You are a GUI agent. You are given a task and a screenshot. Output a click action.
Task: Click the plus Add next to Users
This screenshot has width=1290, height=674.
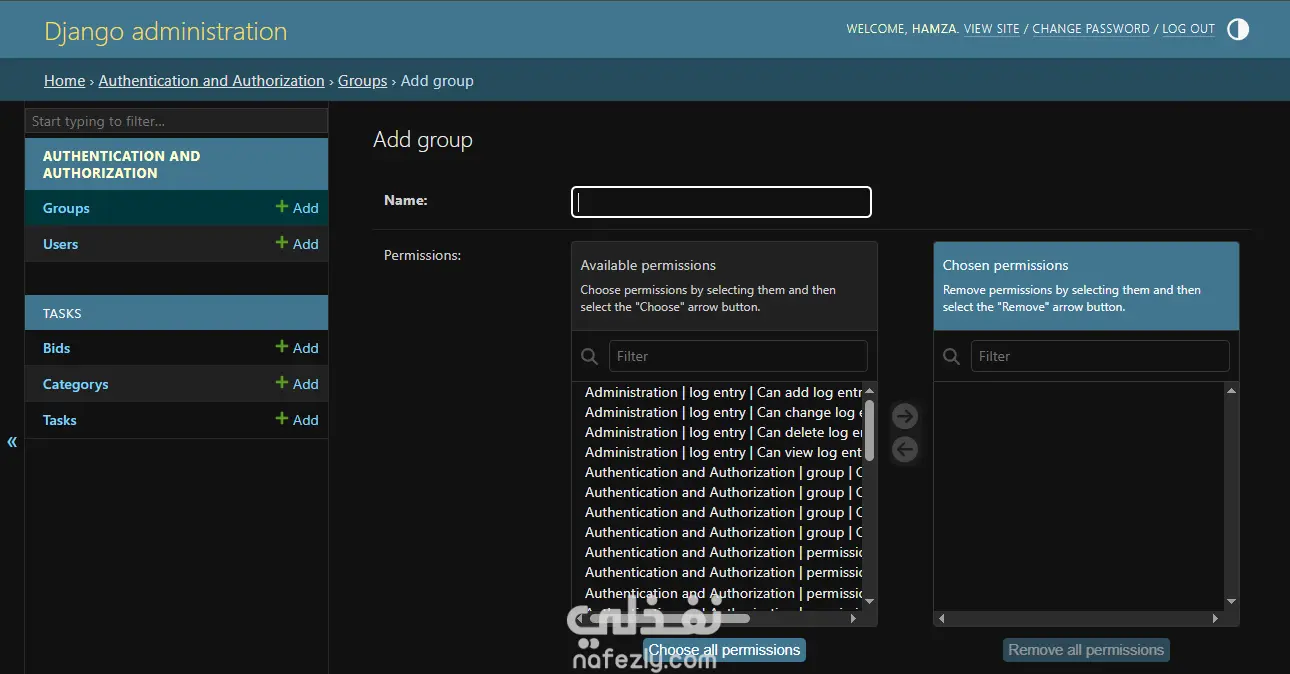tap(297, 244)
